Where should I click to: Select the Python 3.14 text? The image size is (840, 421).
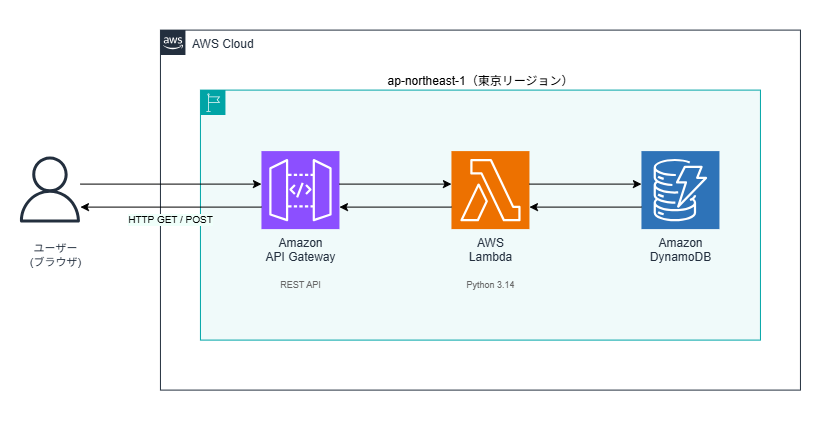(490, 285)
